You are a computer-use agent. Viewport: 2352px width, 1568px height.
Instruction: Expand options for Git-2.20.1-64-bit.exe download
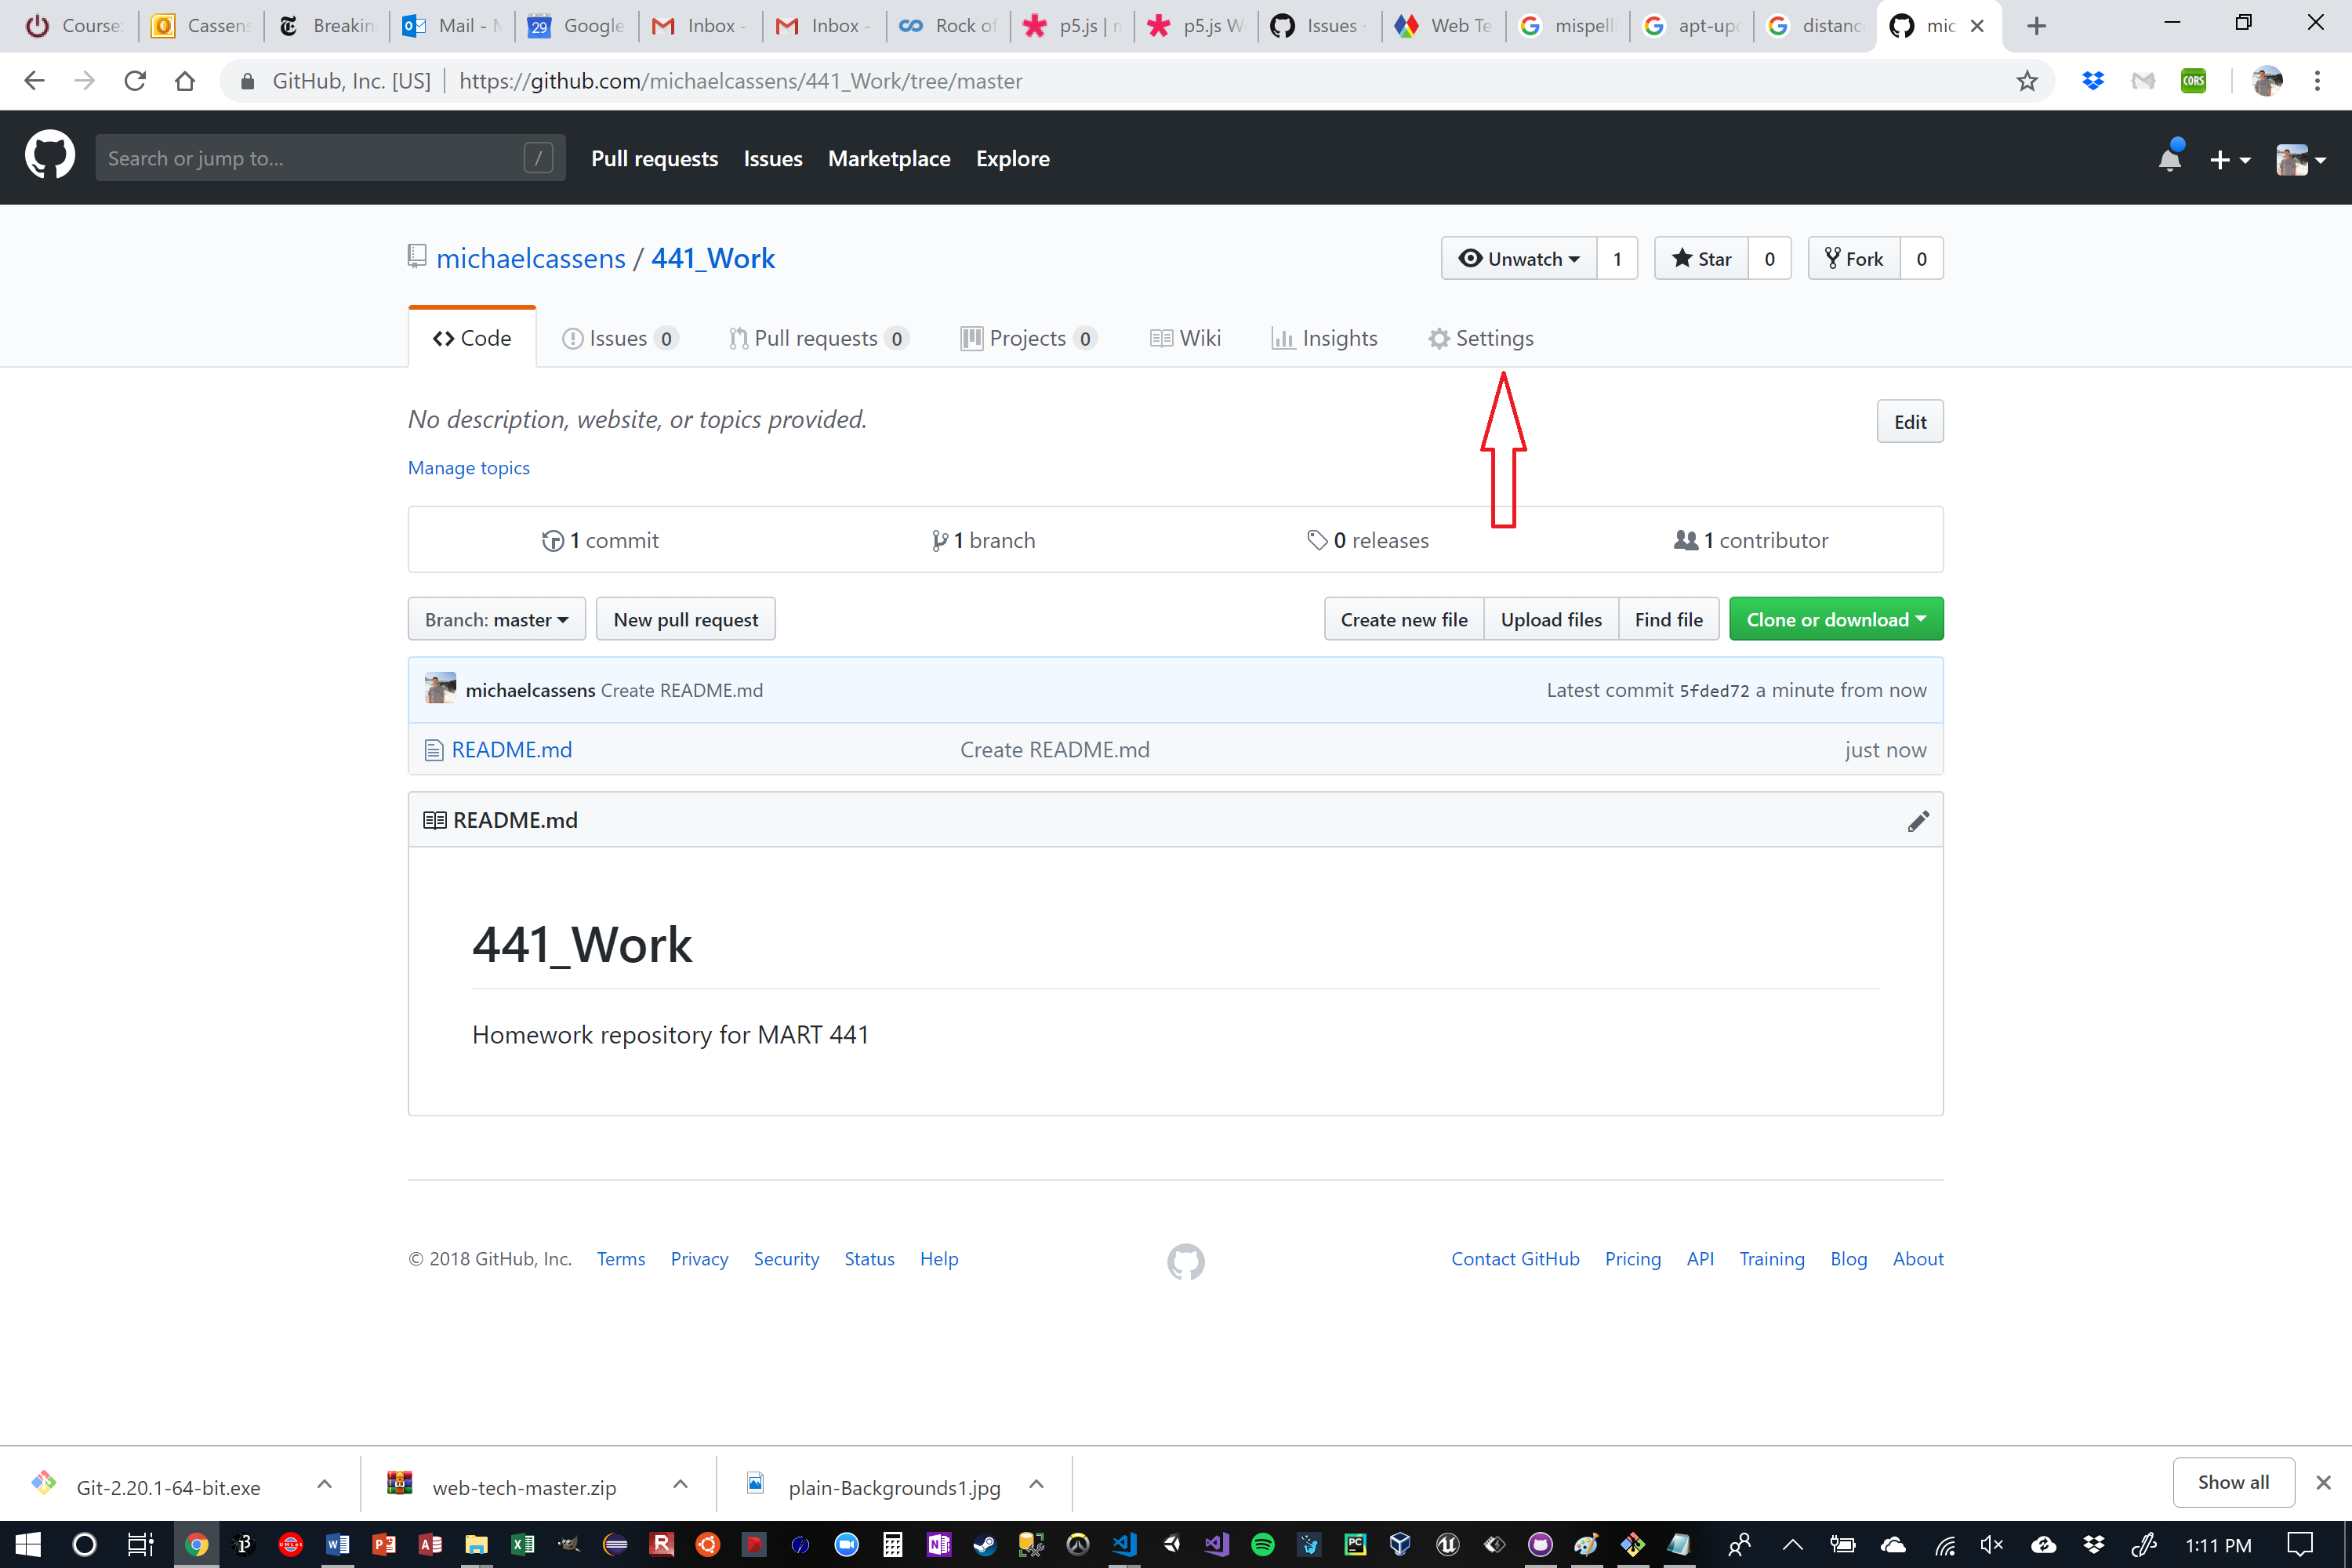coord(324,1484)
